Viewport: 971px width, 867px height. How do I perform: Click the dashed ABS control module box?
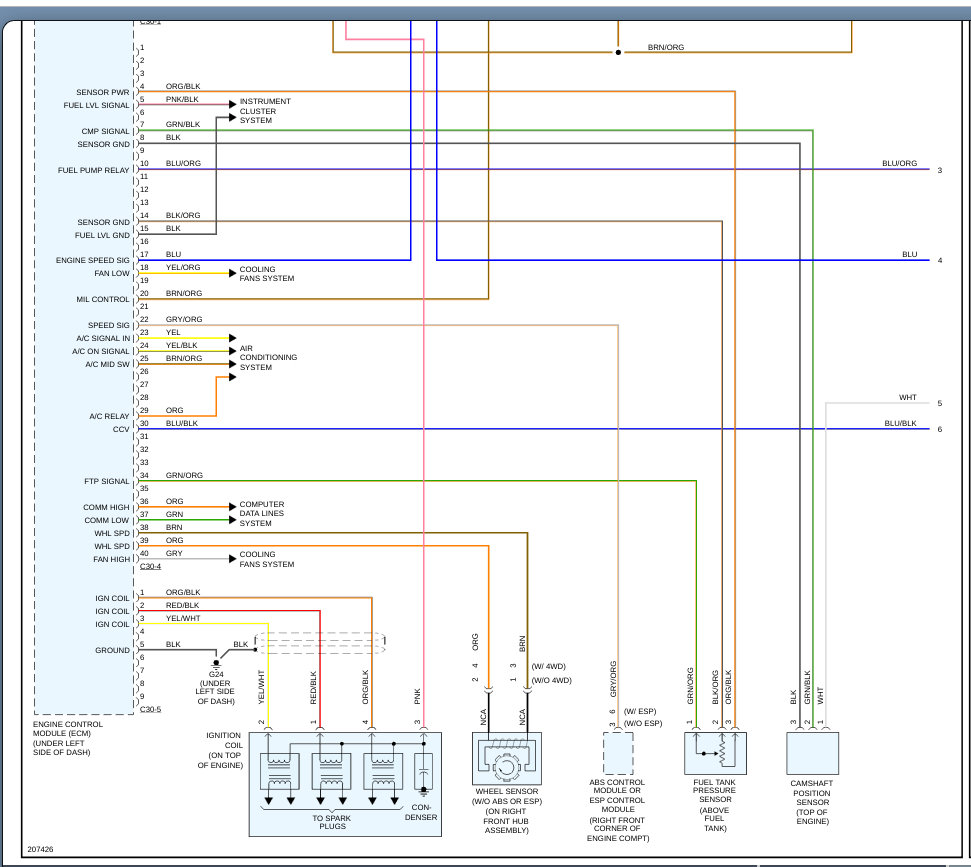click(x=618, y=753)
